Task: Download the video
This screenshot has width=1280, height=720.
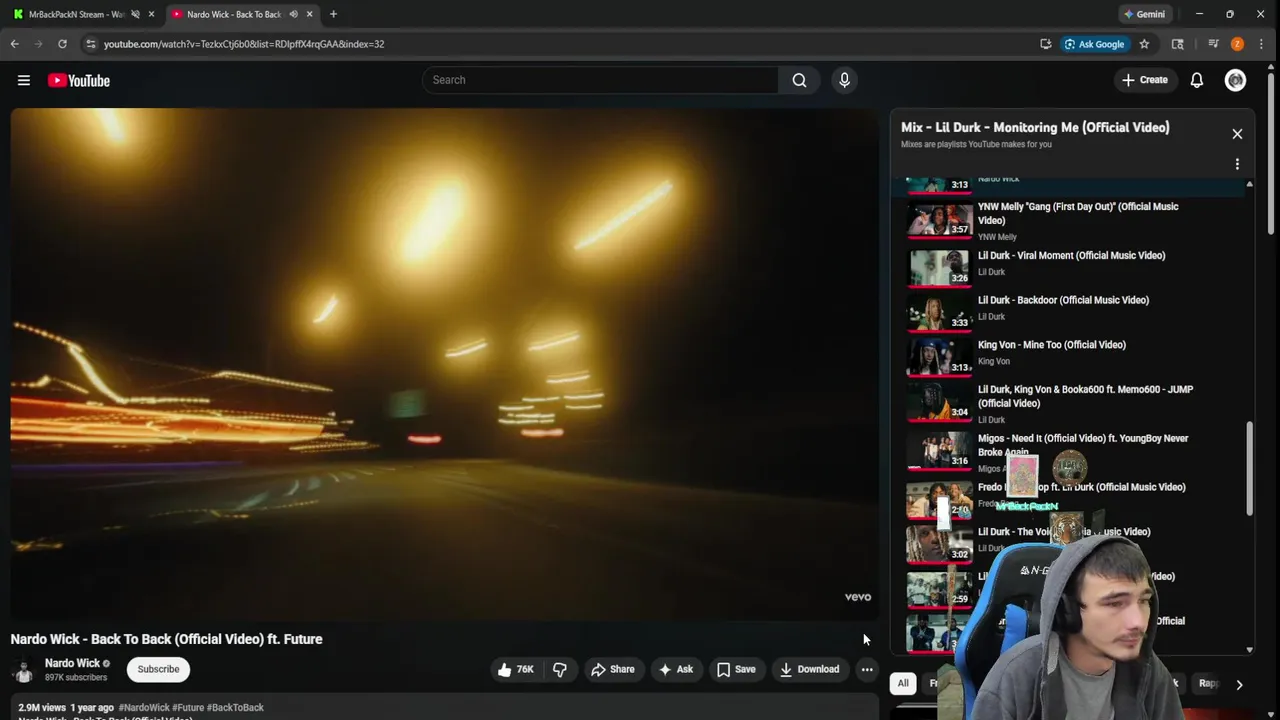Action: click(810, 669)
